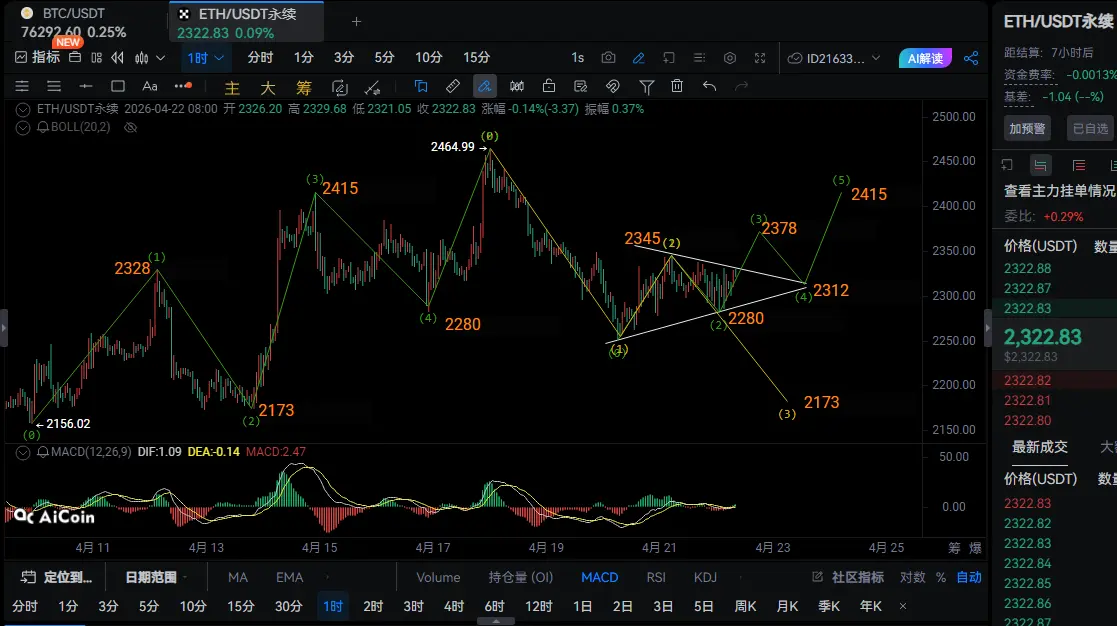Click the blue bookmark drawing icon

pyautogui.click(x=421, y=86)
